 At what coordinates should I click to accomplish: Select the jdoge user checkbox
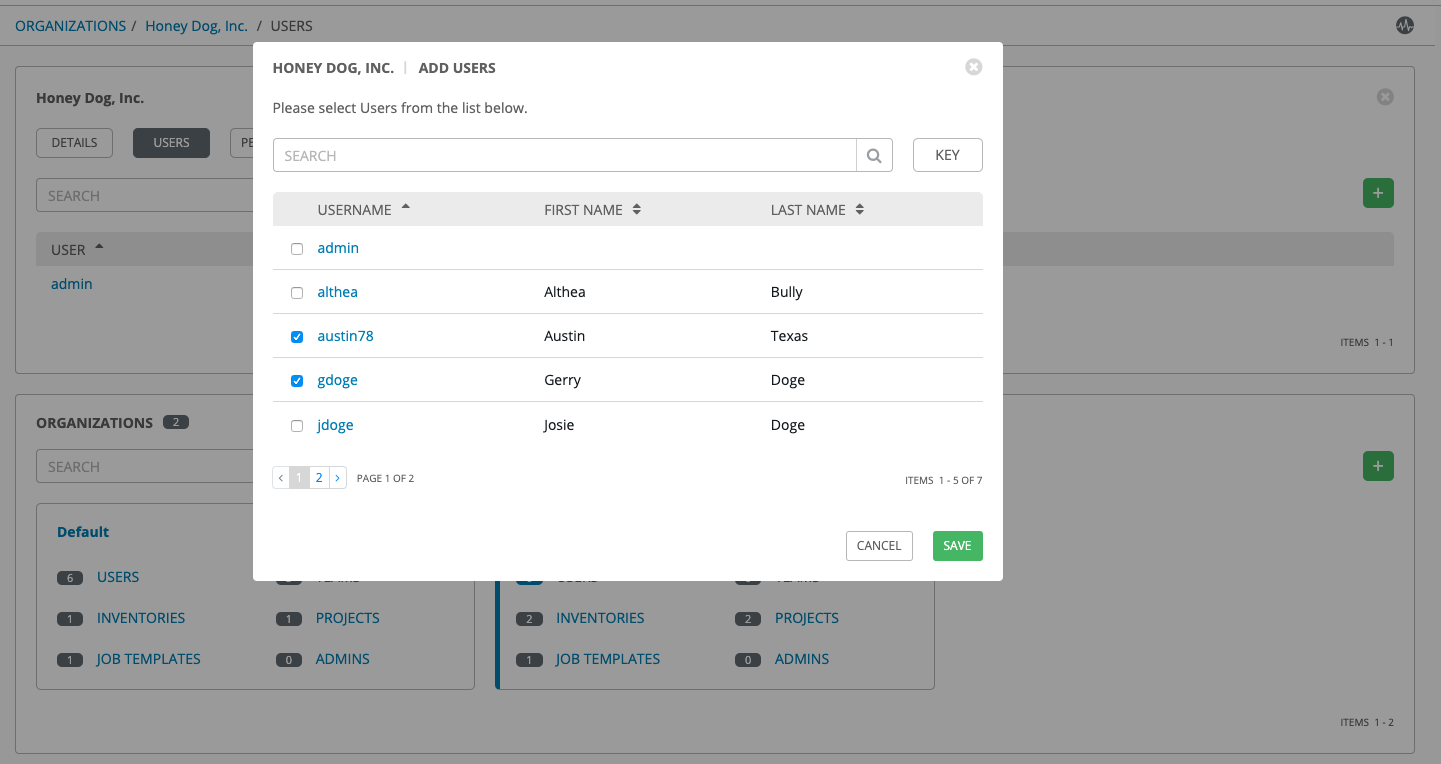click(x=297, y=426)
